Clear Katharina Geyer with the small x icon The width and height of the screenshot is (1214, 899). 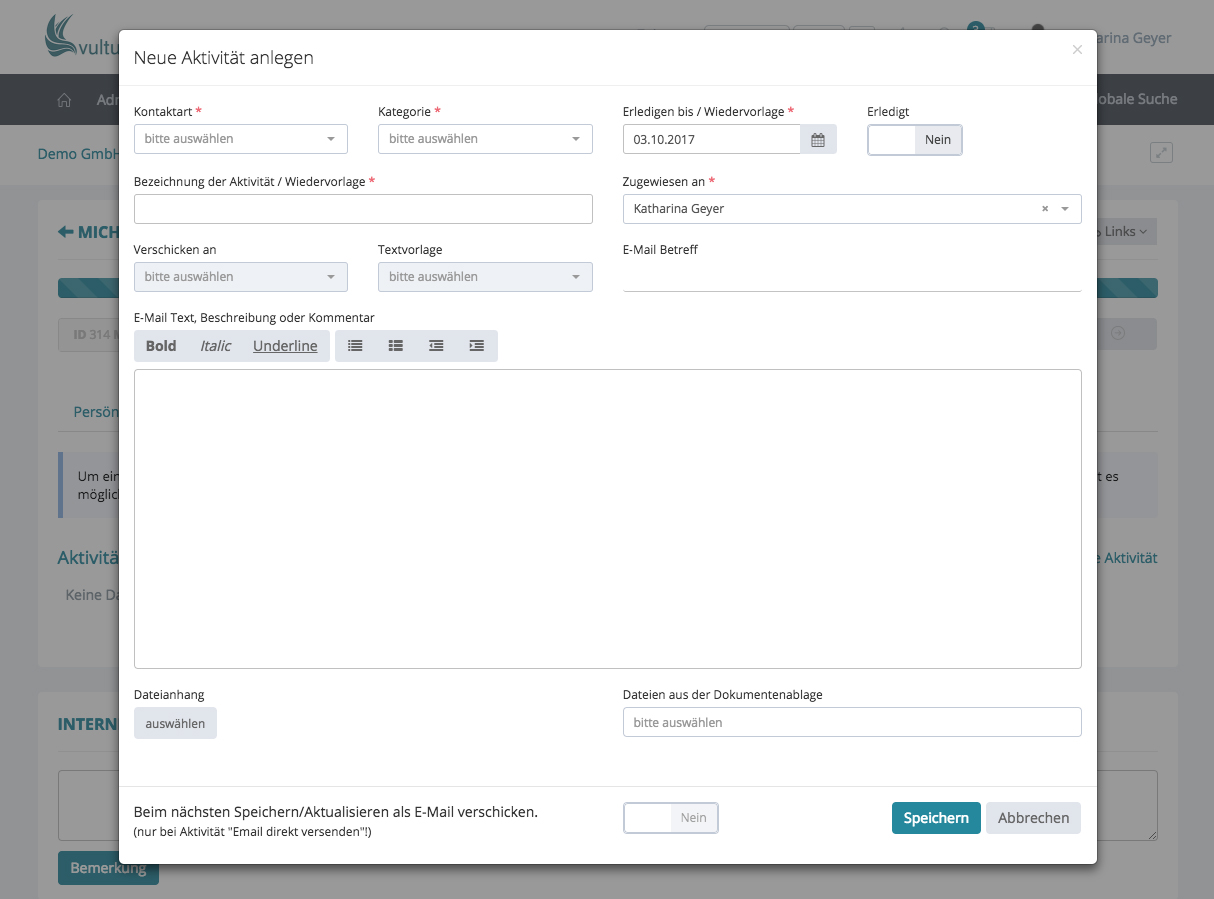coord(1045,209)
